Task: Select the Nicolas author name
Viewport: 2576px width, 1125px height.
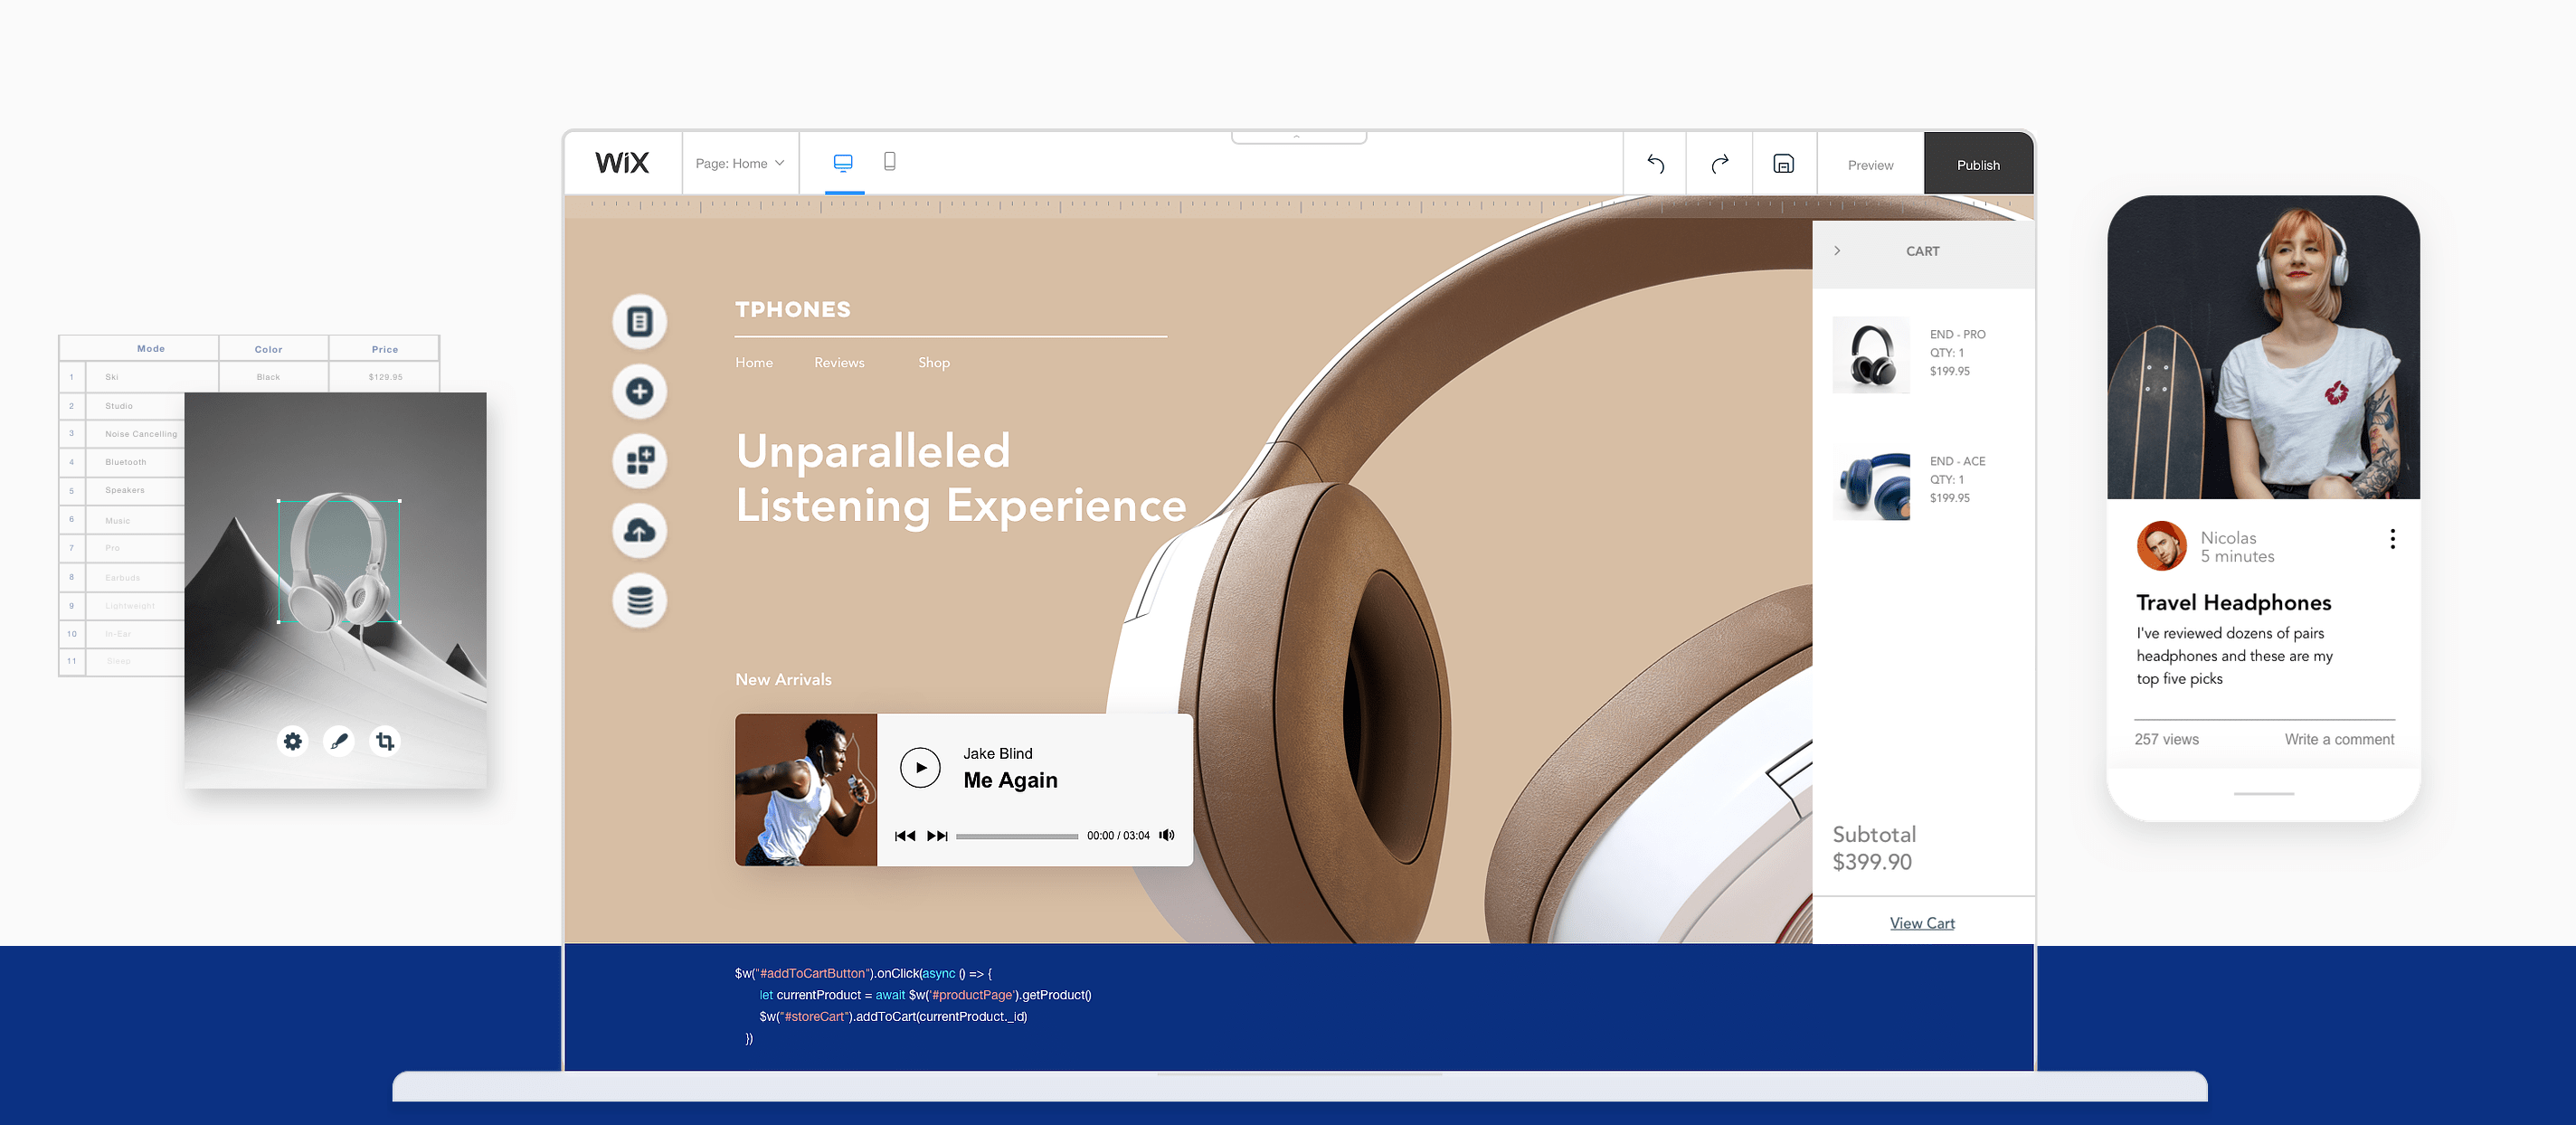Action: [2228, 538]
